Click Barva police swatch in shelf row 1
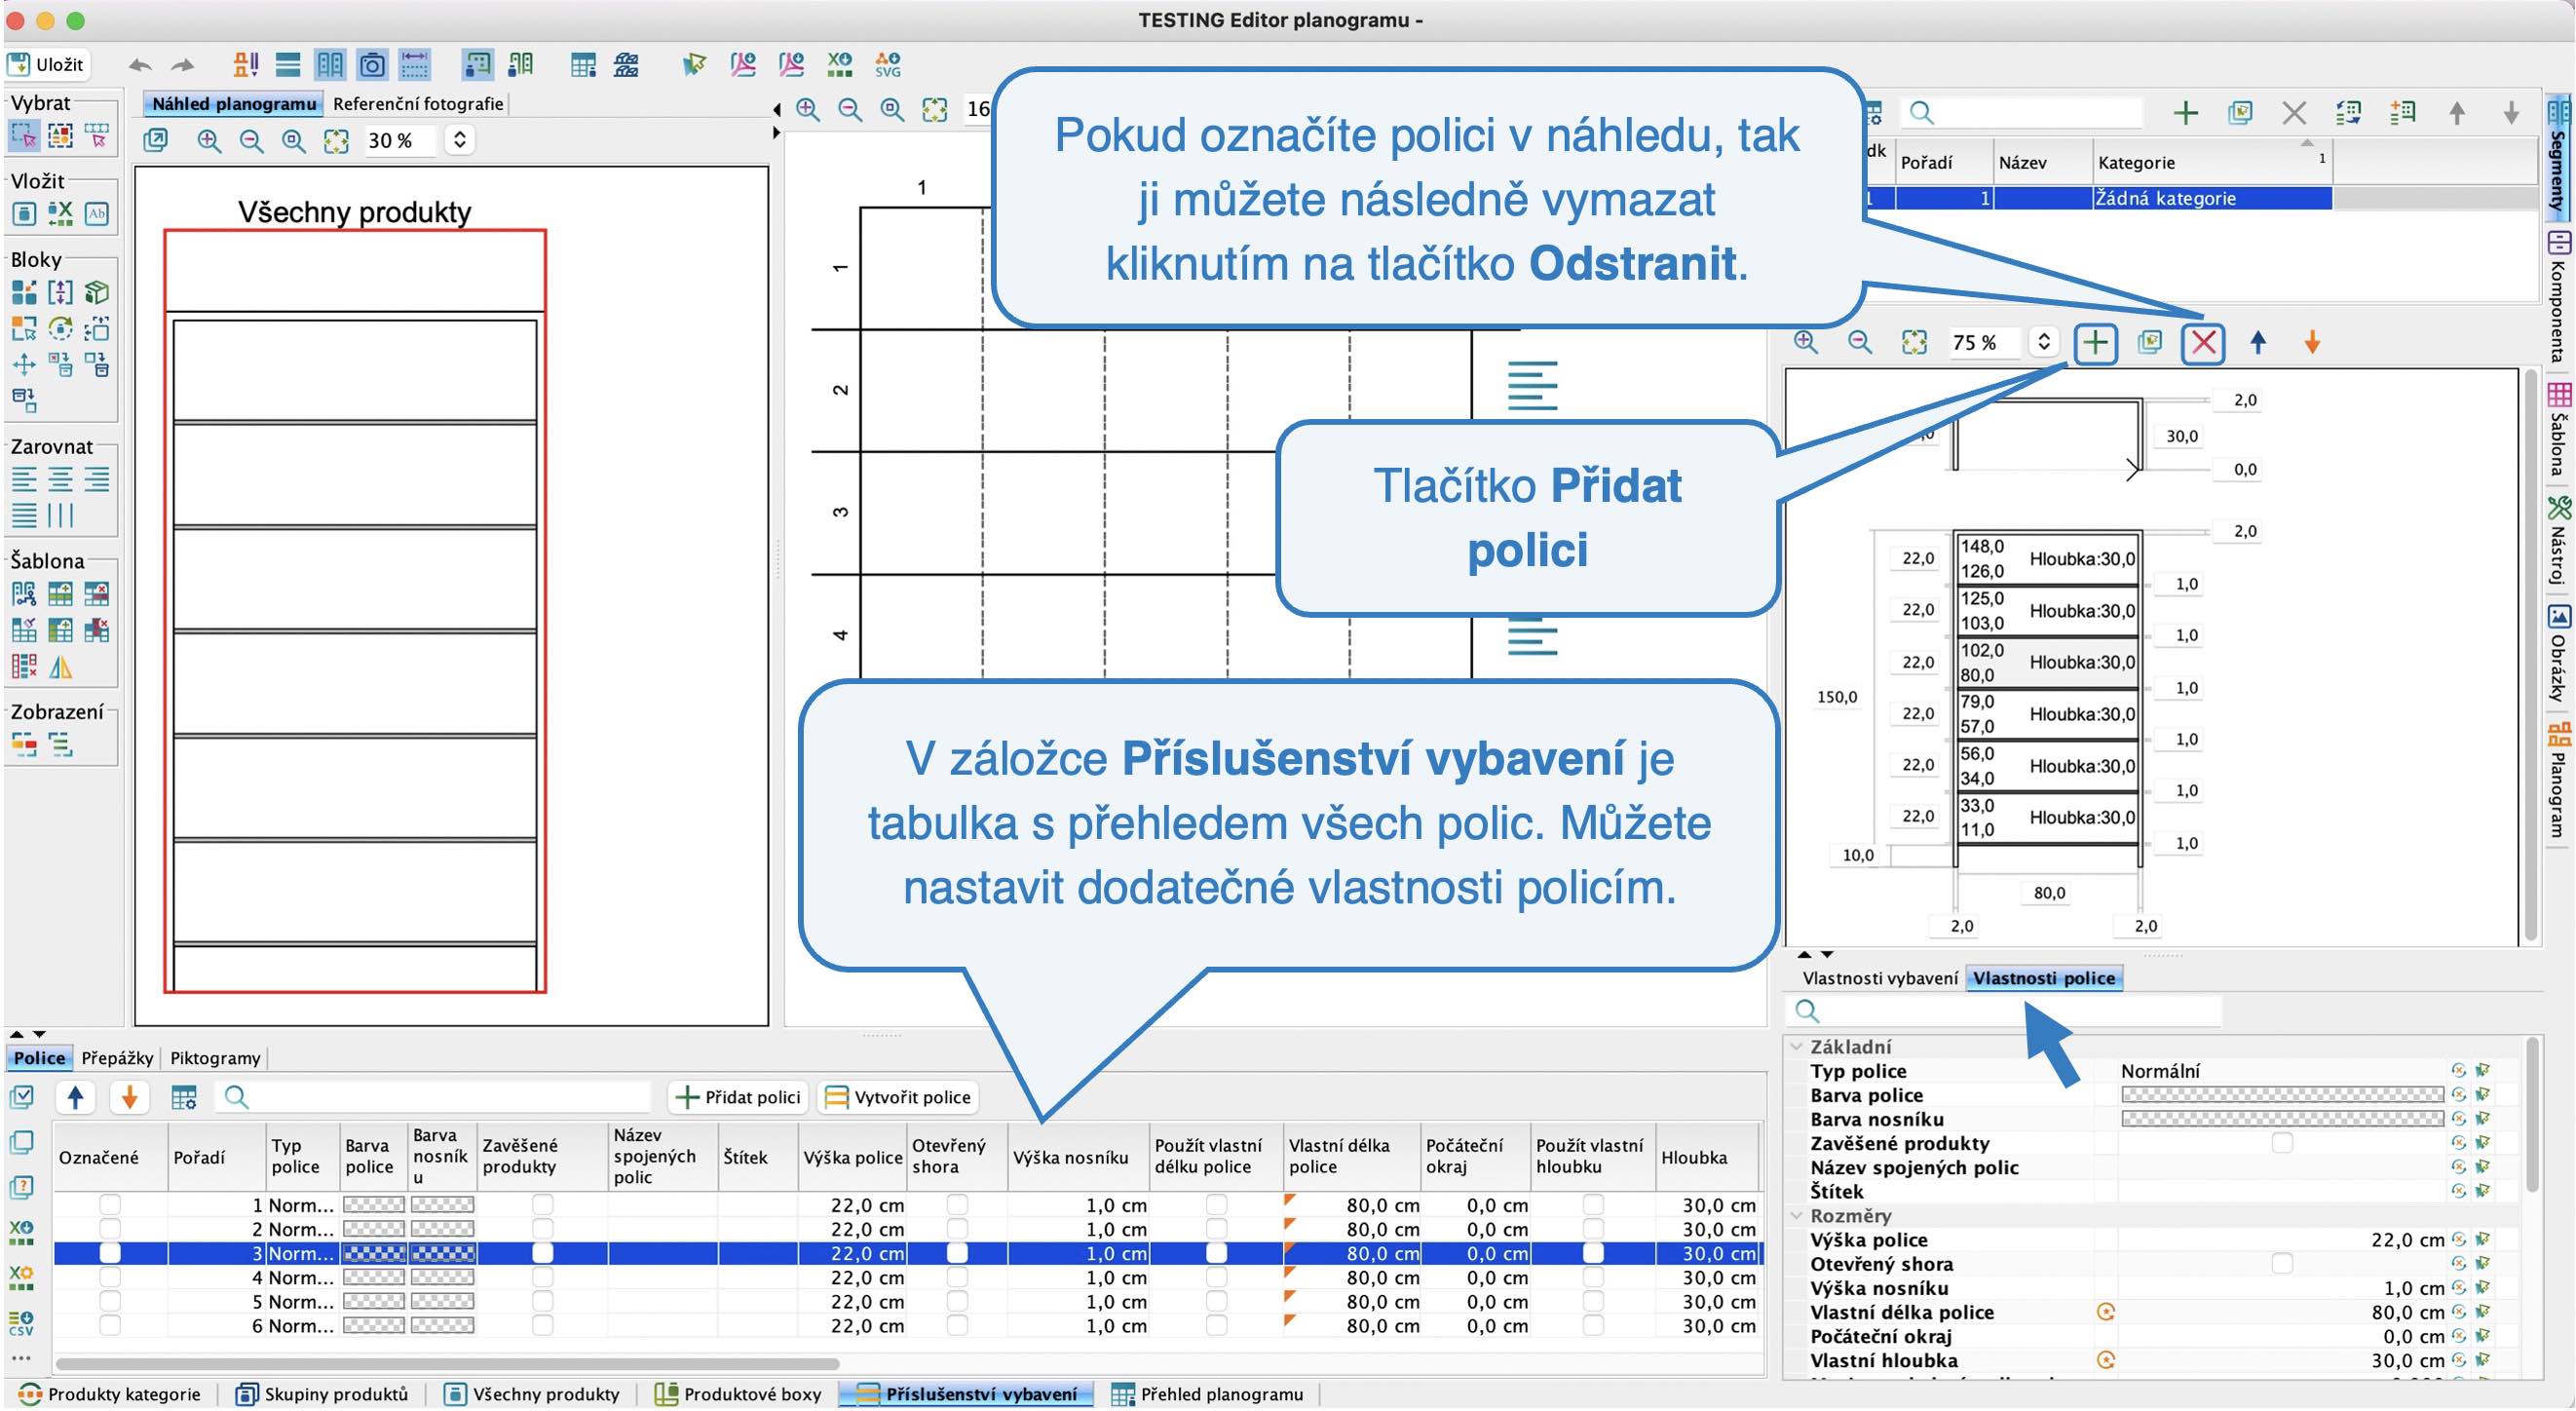The image size is (2576, 1411). point(374,1206)
